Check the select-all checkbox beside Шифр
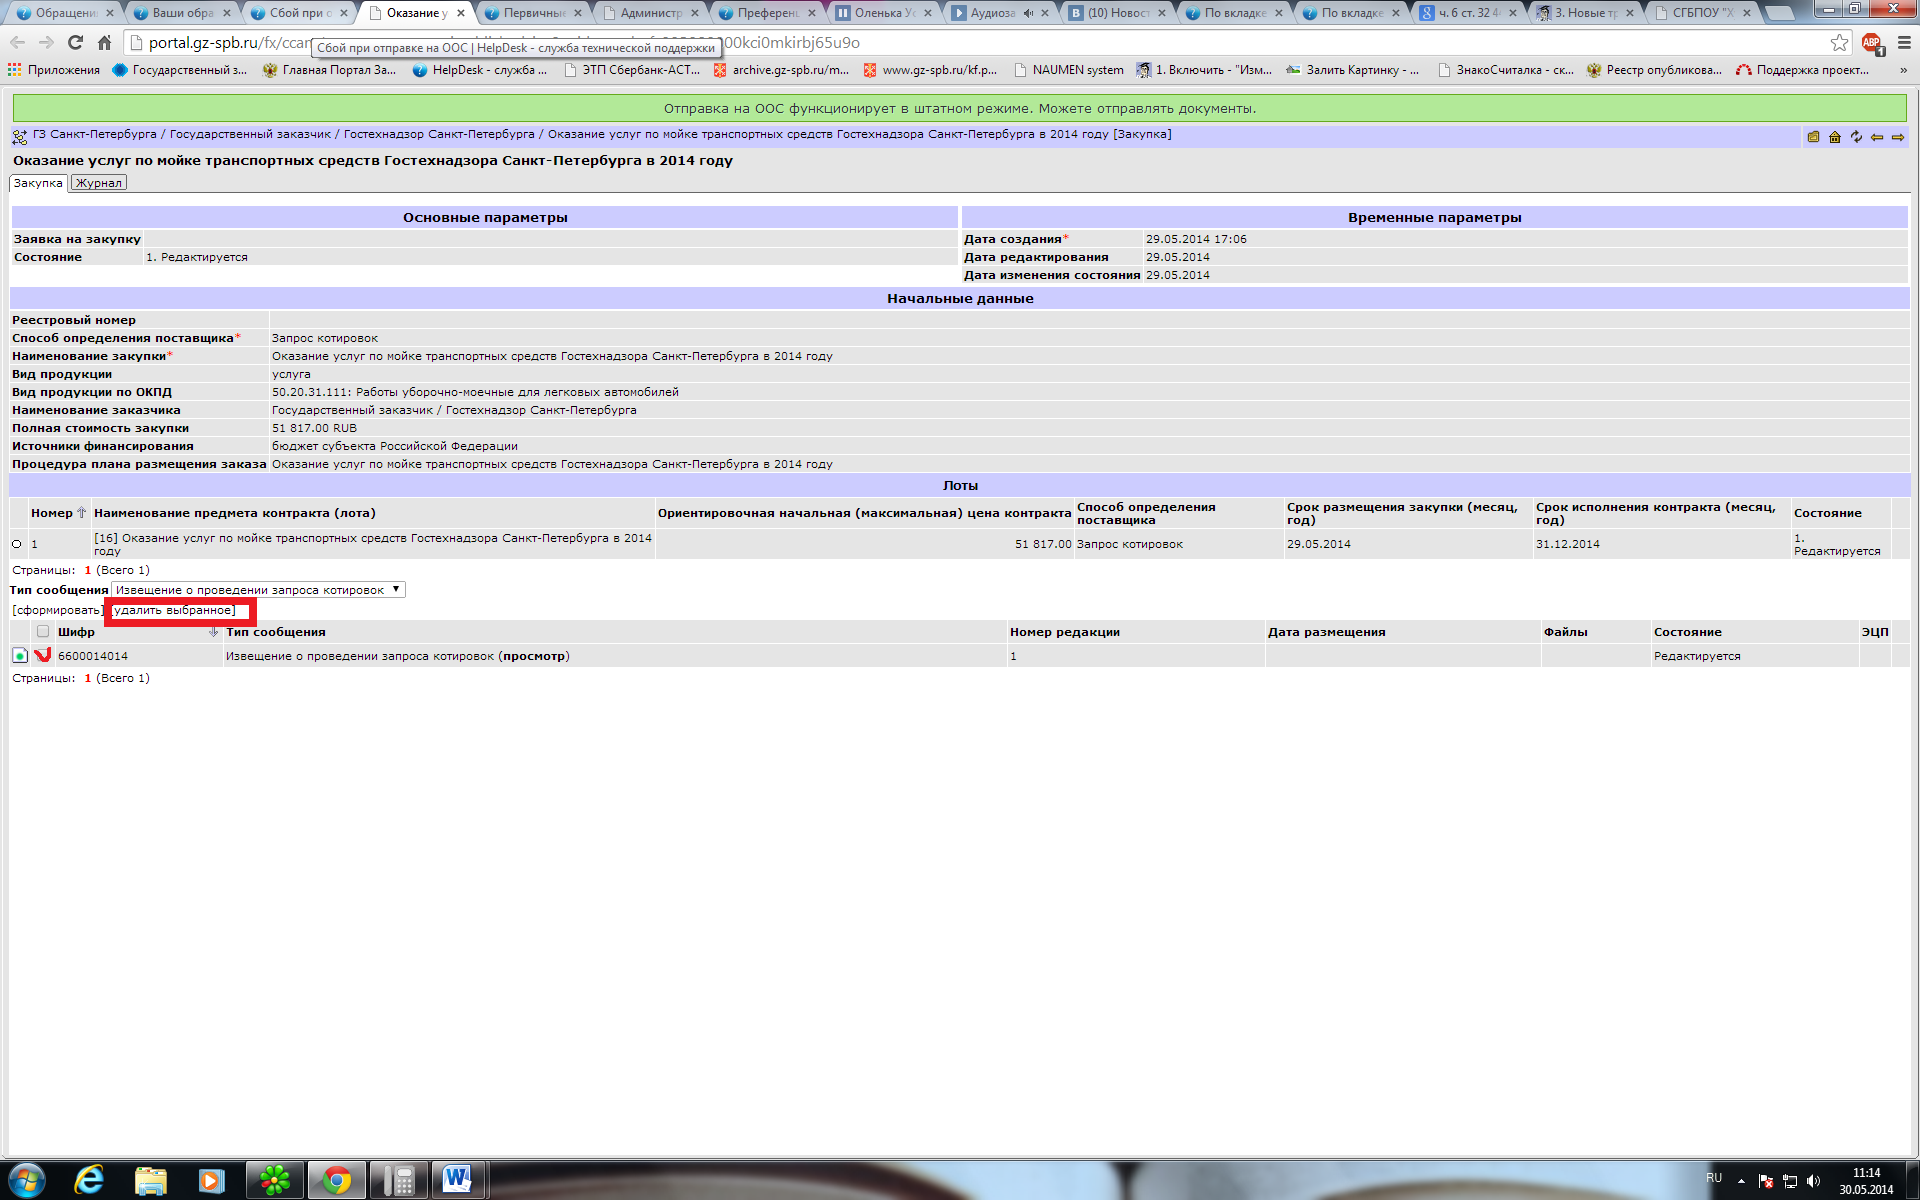Image resolution: width=1920 pixels, height=1200 pixels. (x=43, y=632)
